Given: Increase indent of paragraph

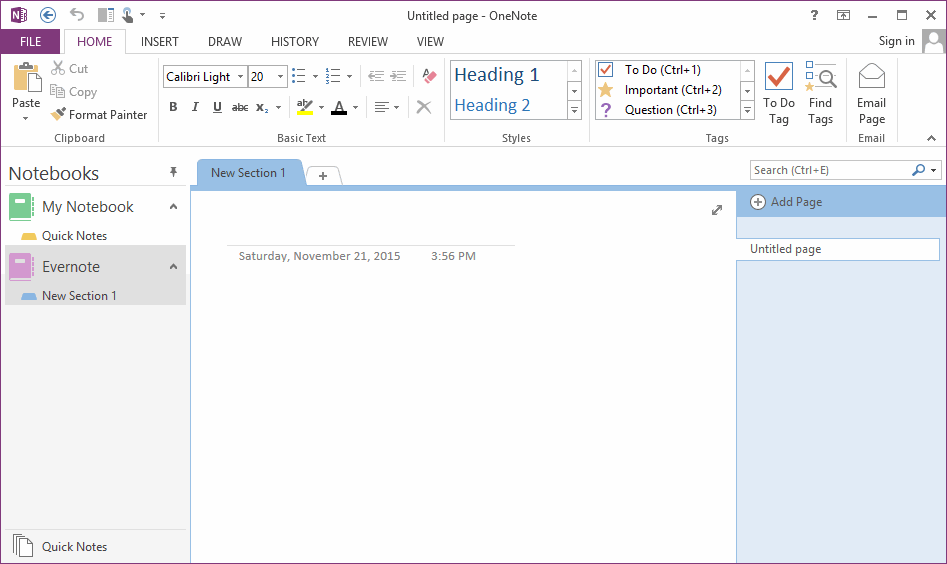Looking at the screenshot, I should click(398, 76).
